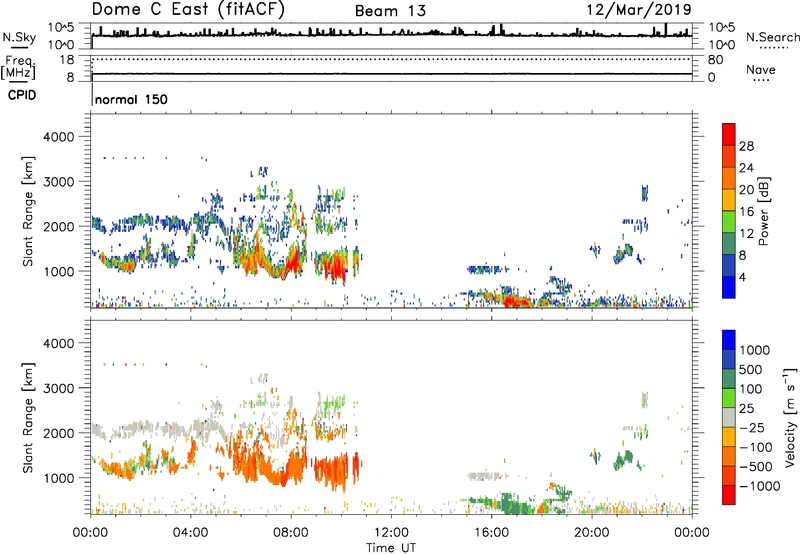The height and width of the screenshot is (554, 800).
Task: Click the Power [dB] colorbar title
Action: click(763, 211)
